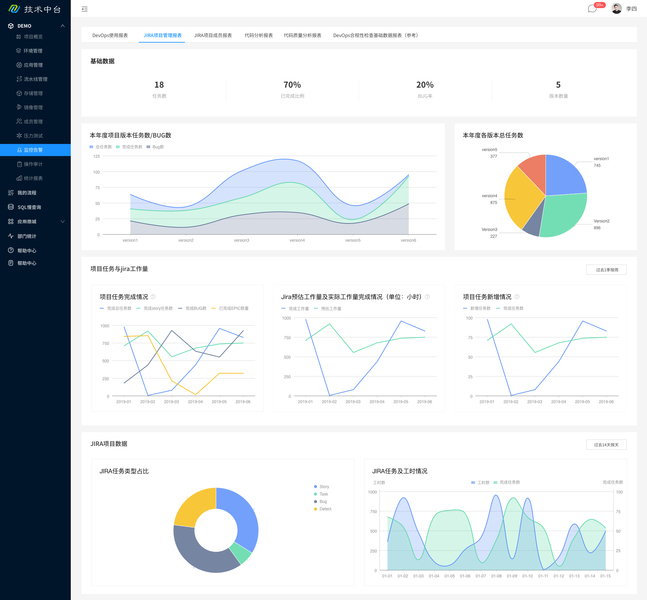Switch to 代码分析报表 tab
This screenshot has width=647, height=600.
point(258,35)
